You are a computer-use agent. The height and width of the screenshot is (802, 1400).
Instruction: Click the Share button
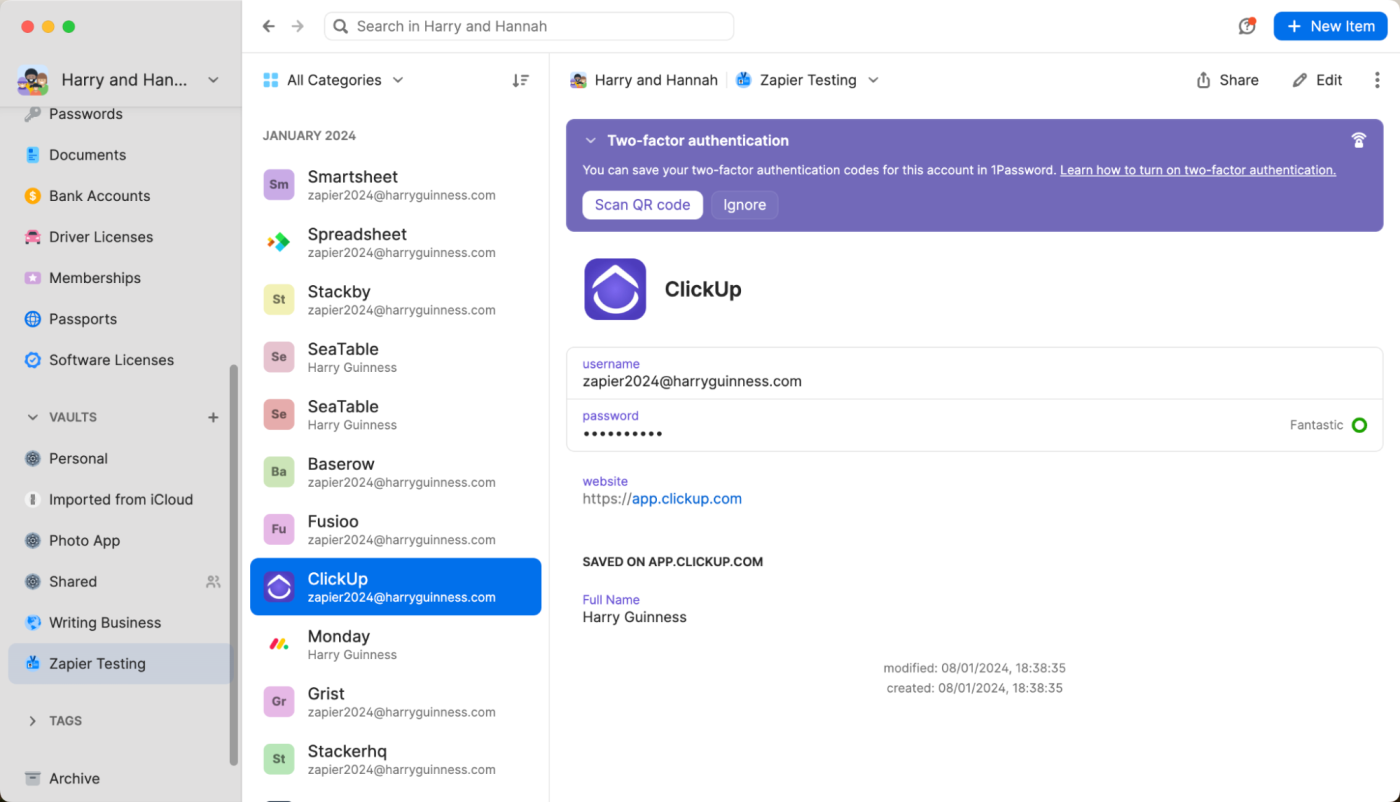1227,80
